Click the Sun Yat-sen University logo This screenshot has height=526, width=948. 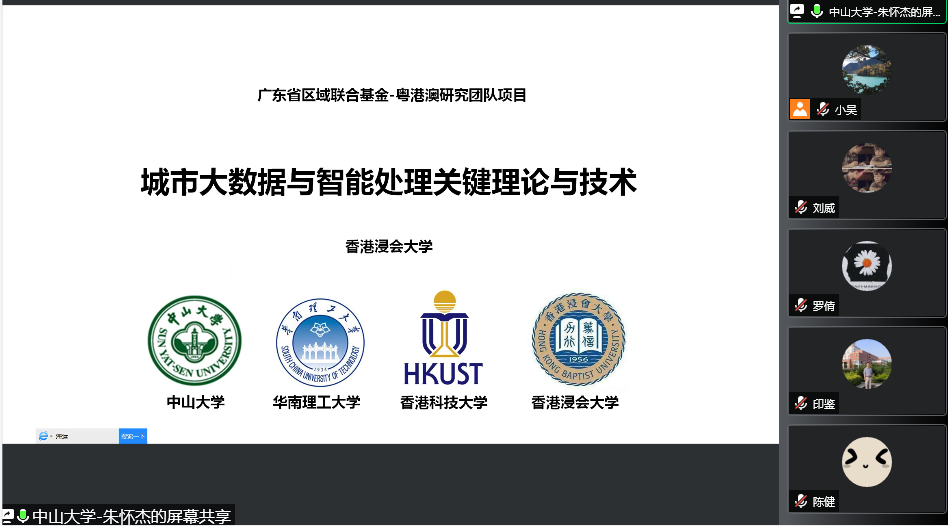click(195, 340)
